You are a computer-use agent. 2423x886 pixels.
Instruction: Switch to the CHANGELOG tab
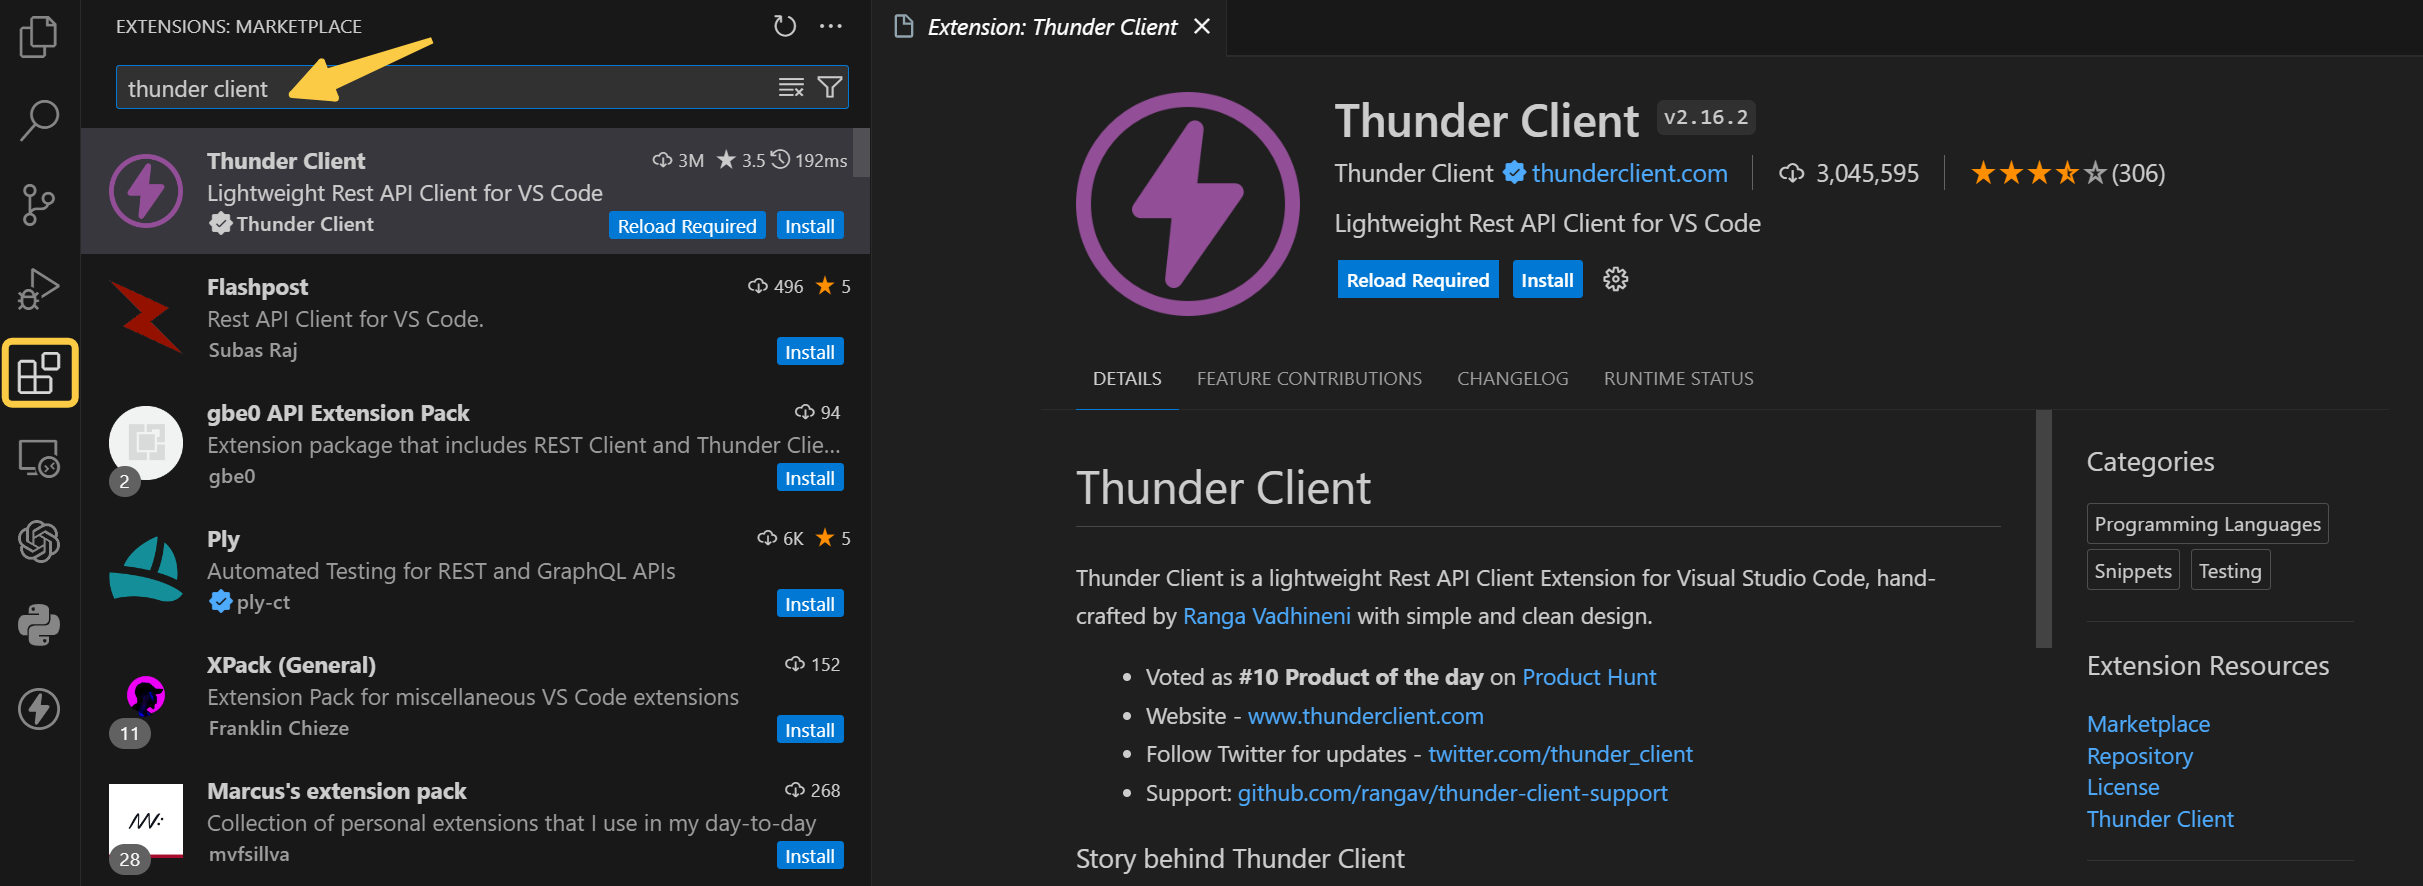tap(1512, 379)
